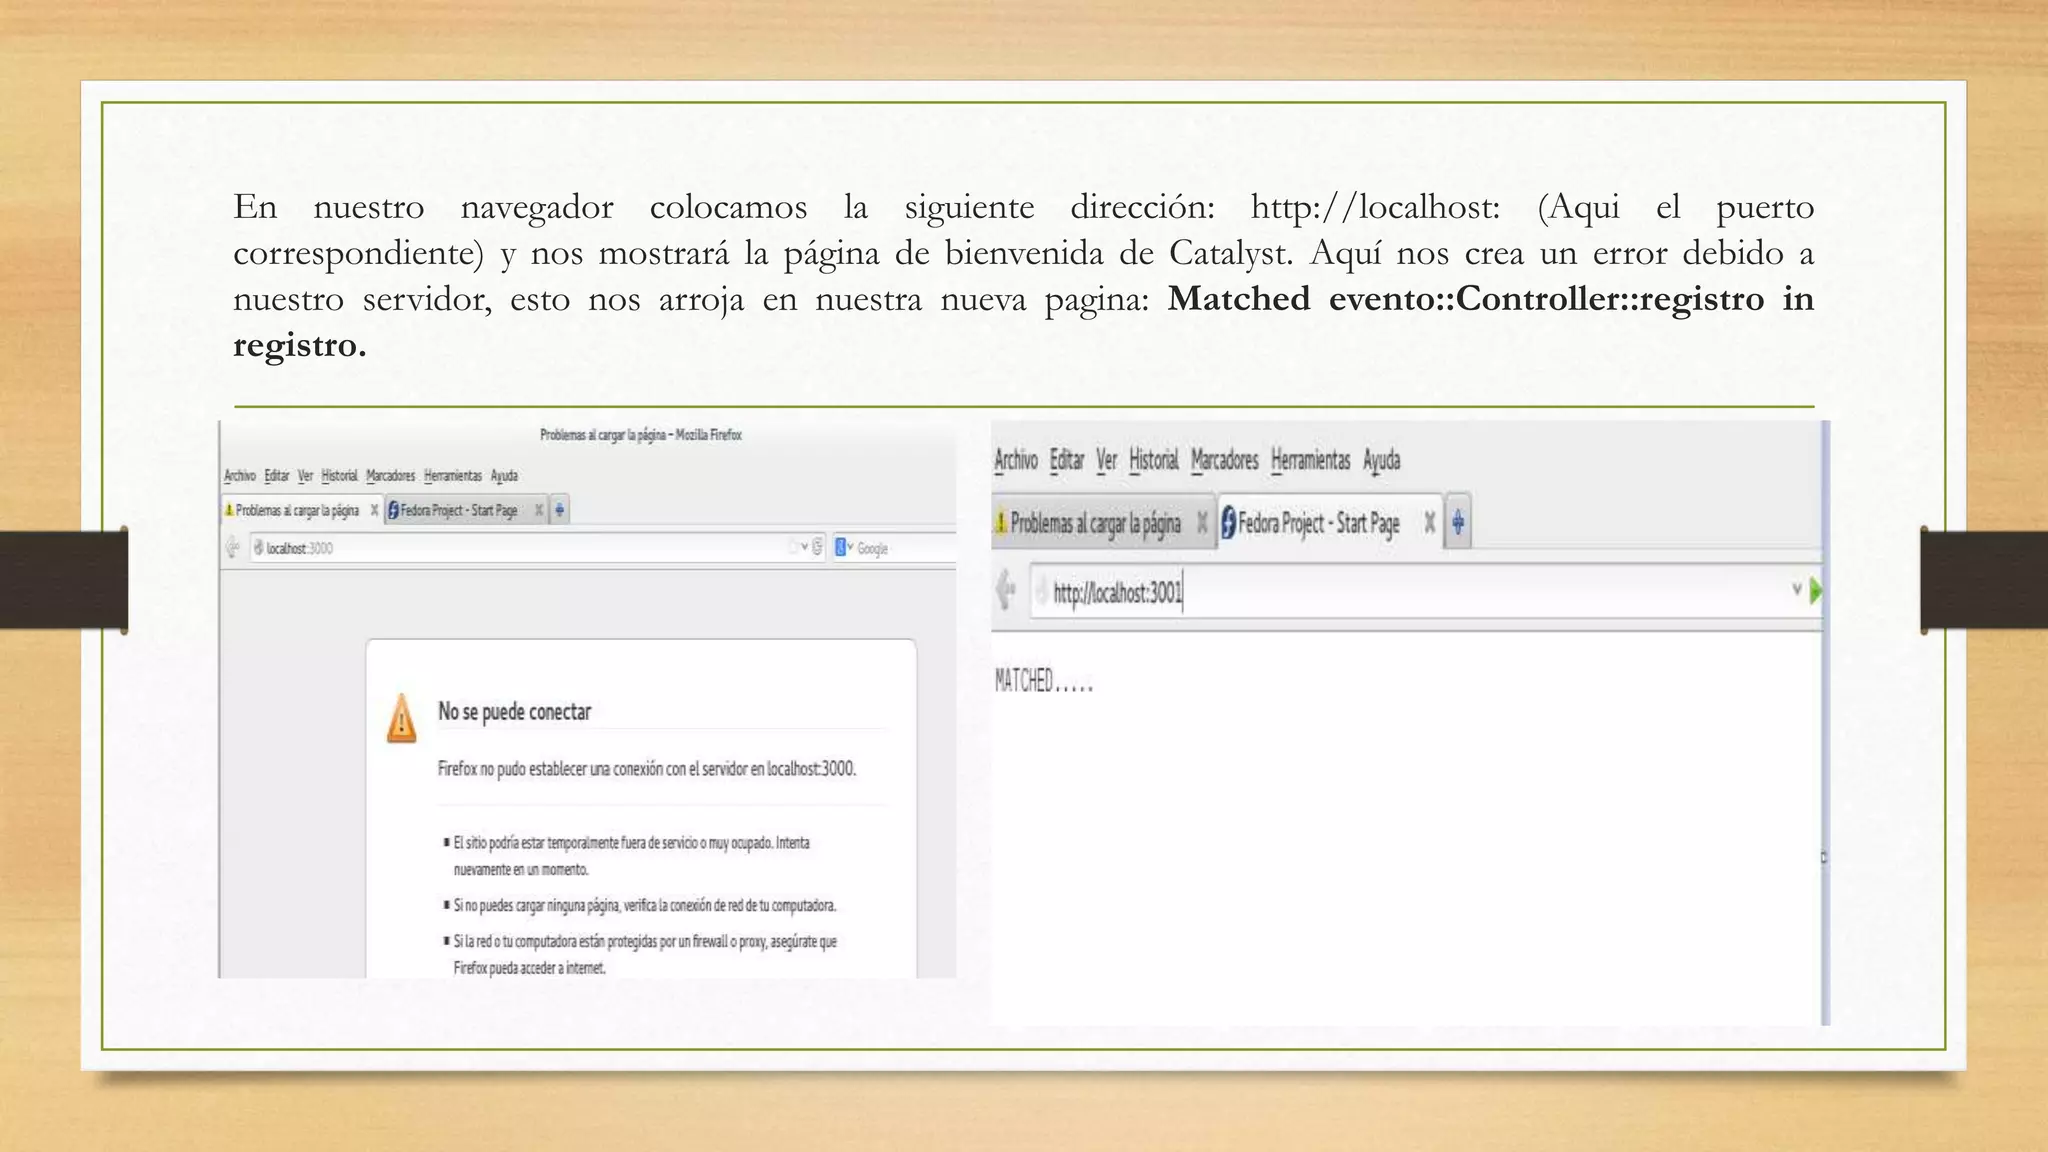Reload page icon in left address bar
The height and width of the screenshot is (1152, 2048).
(817, 547)
